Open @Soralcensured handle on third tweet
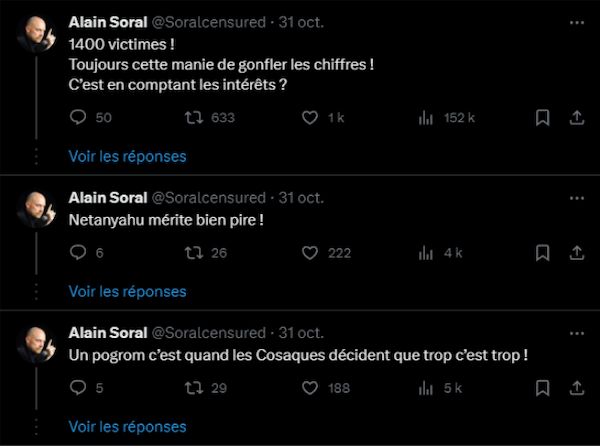 [x=209, y=333]
